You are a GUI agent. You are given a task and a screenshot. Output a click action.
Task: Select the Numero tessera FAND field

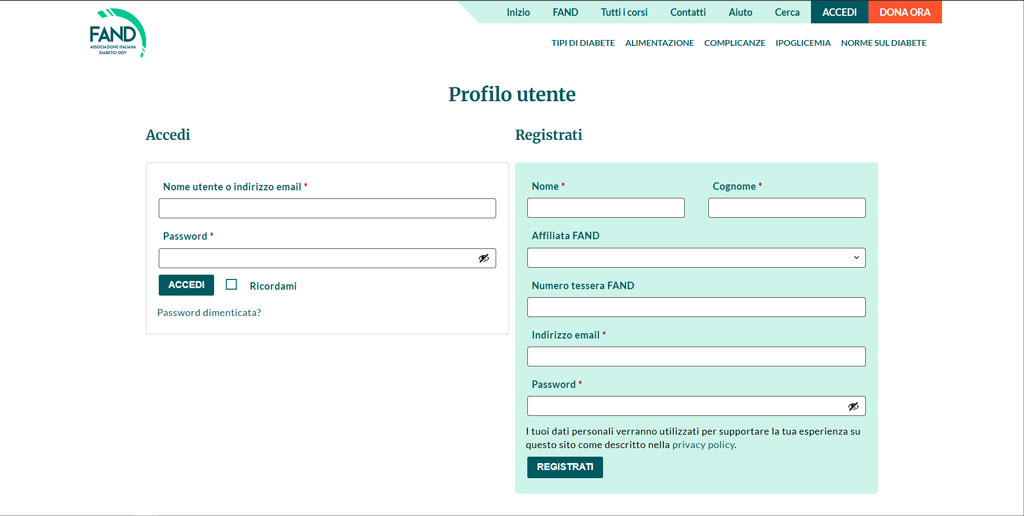[x=696, y=307]
